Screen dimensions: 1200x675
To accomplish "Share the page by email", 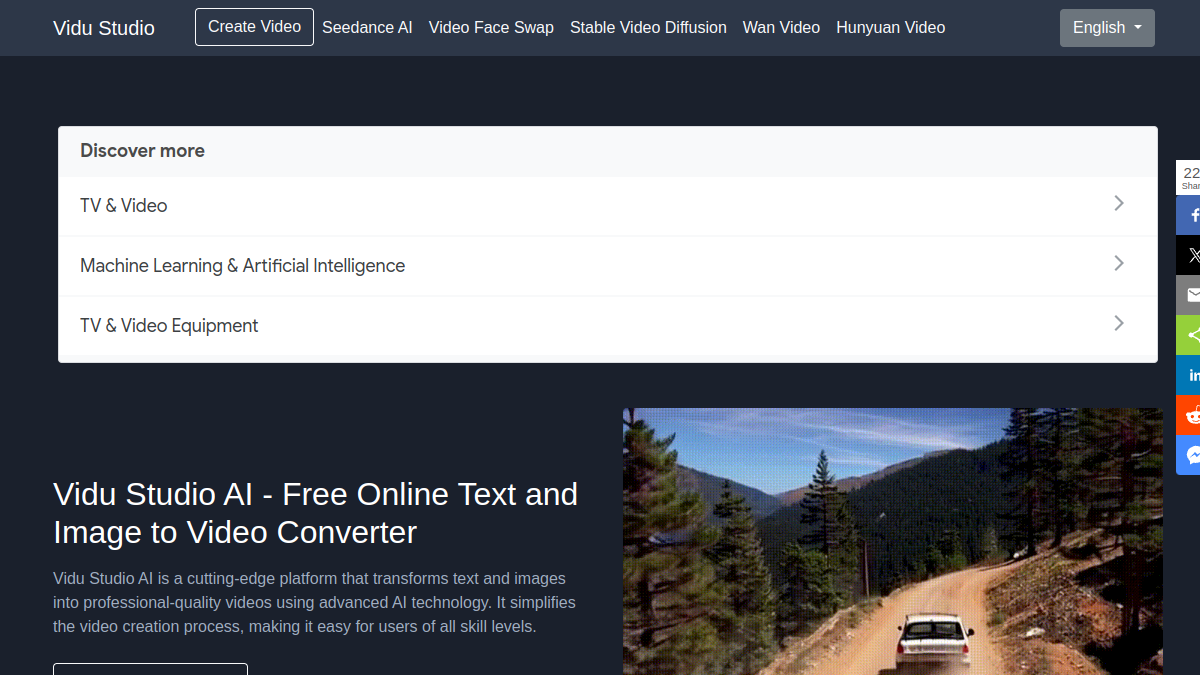I will click(x=1188, y=295).
